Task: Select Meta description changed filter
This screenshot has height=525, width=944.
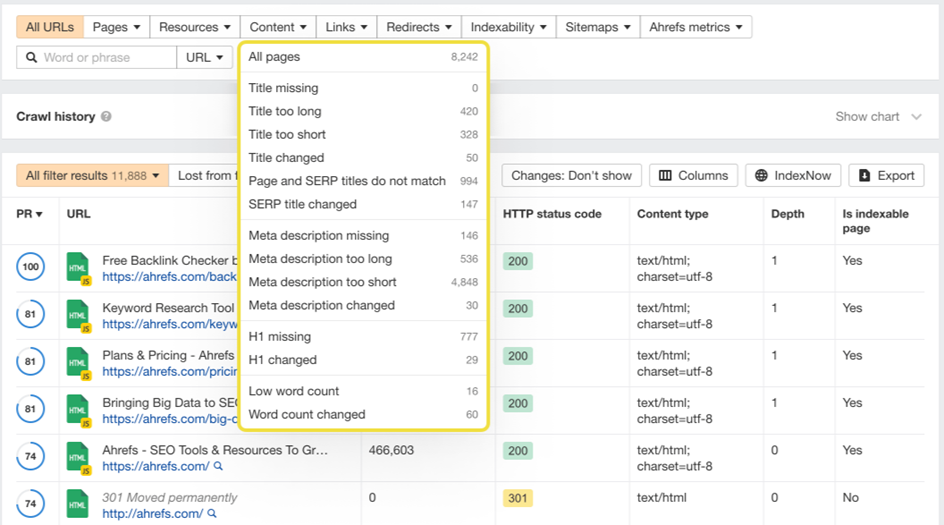Action: click(x=363, y=305)
